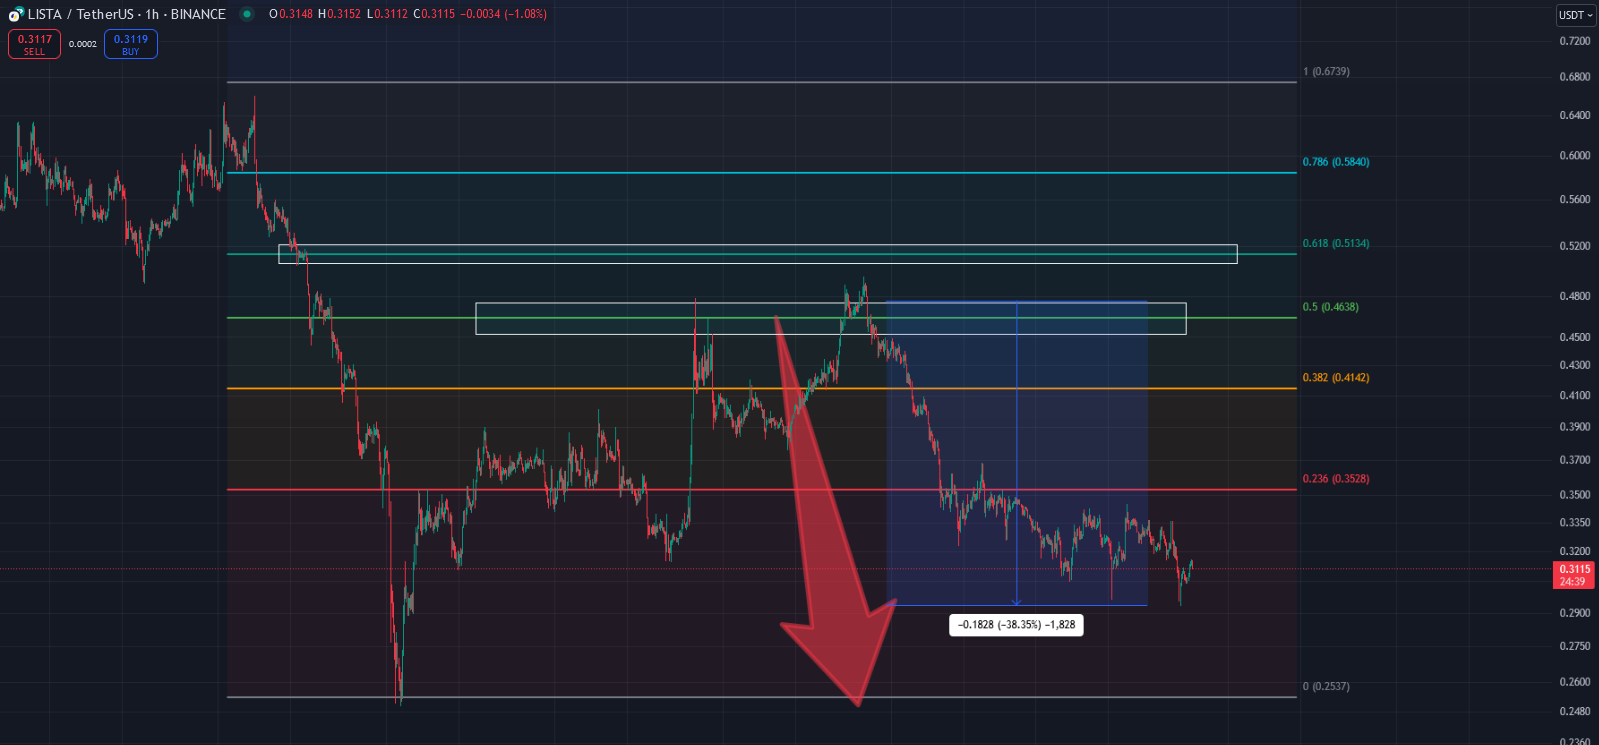The width and height of the screenshot is (1599, 745).
Task: Click the 0 (0.2537) Fibonacci bottom label
Action: [x=1326, y=687]
